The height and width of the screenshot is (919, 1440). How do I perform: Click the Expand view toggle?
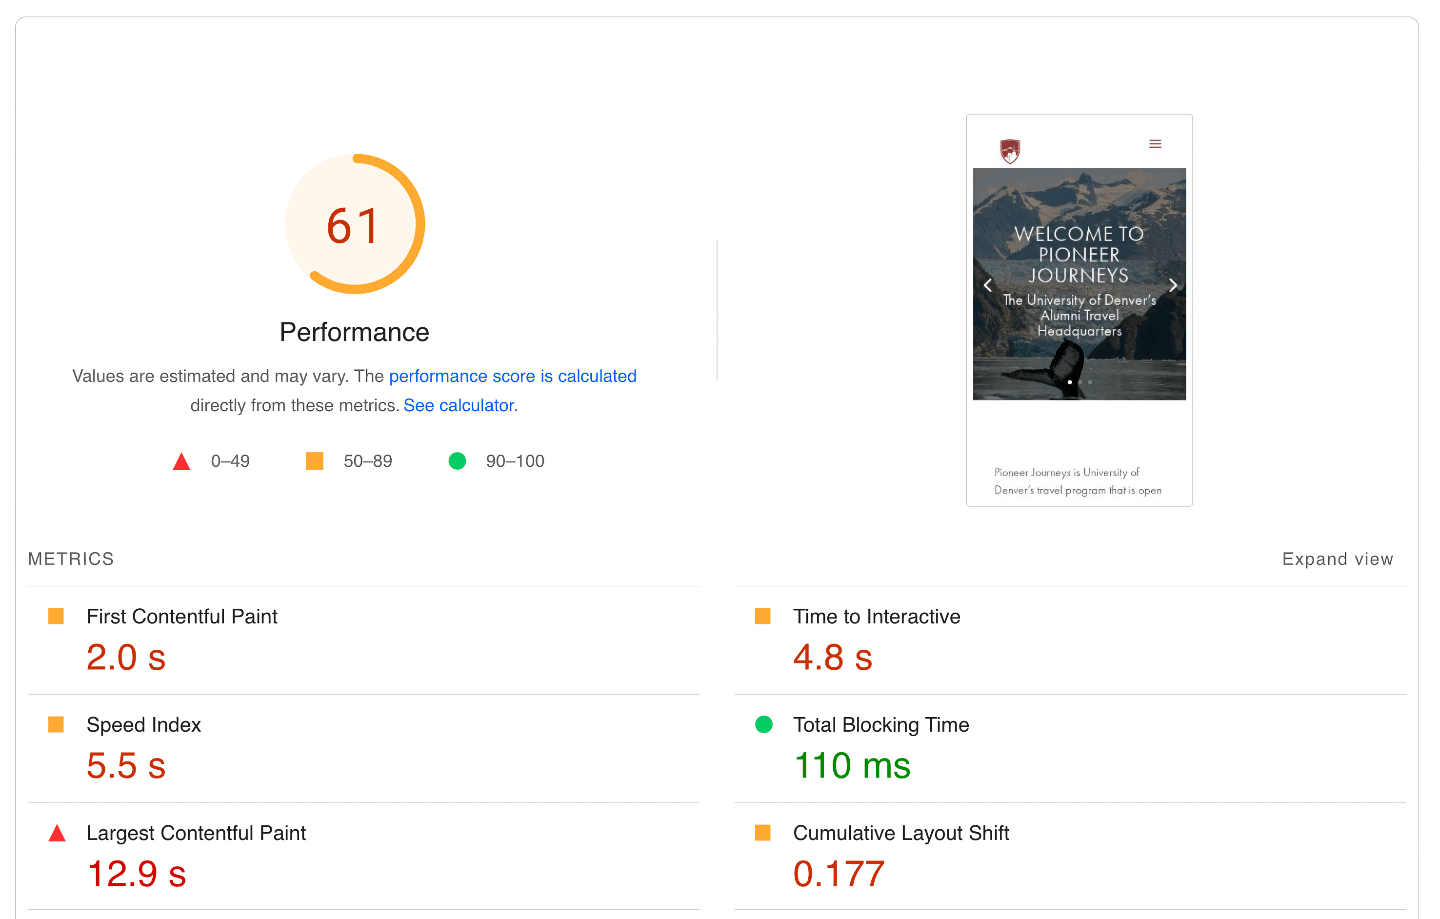click(x=1337, y=559)
